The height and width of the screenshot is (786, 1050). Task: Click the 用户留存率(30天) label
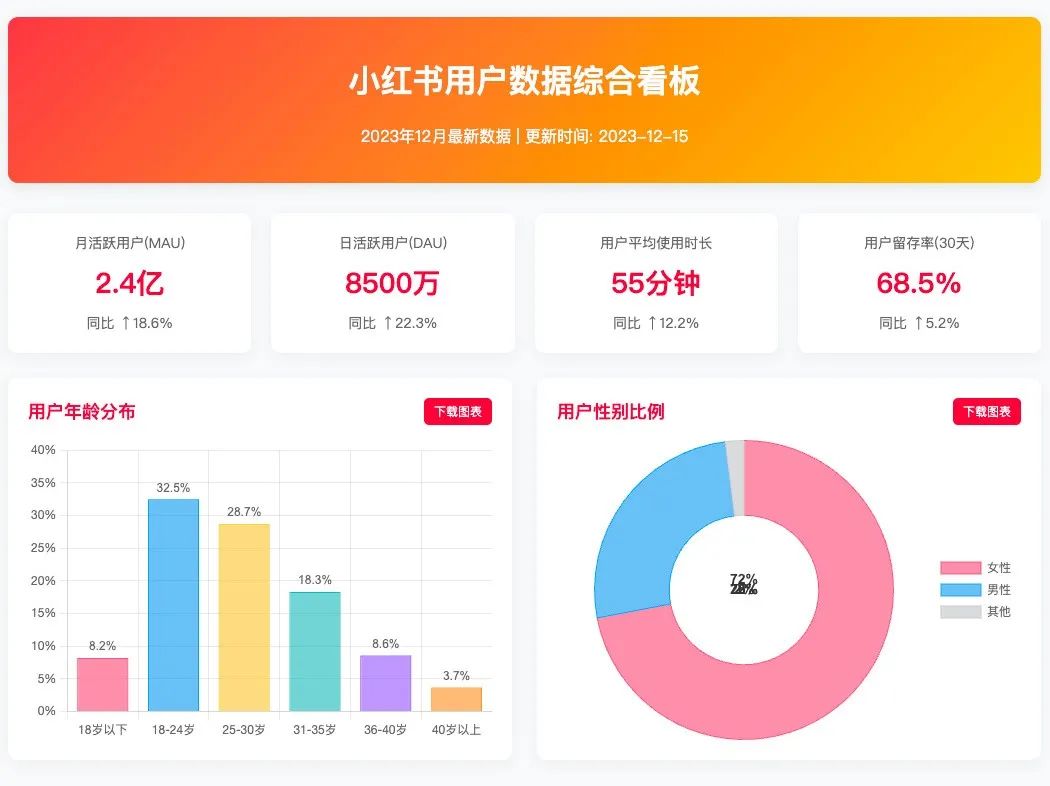[919, 243]
